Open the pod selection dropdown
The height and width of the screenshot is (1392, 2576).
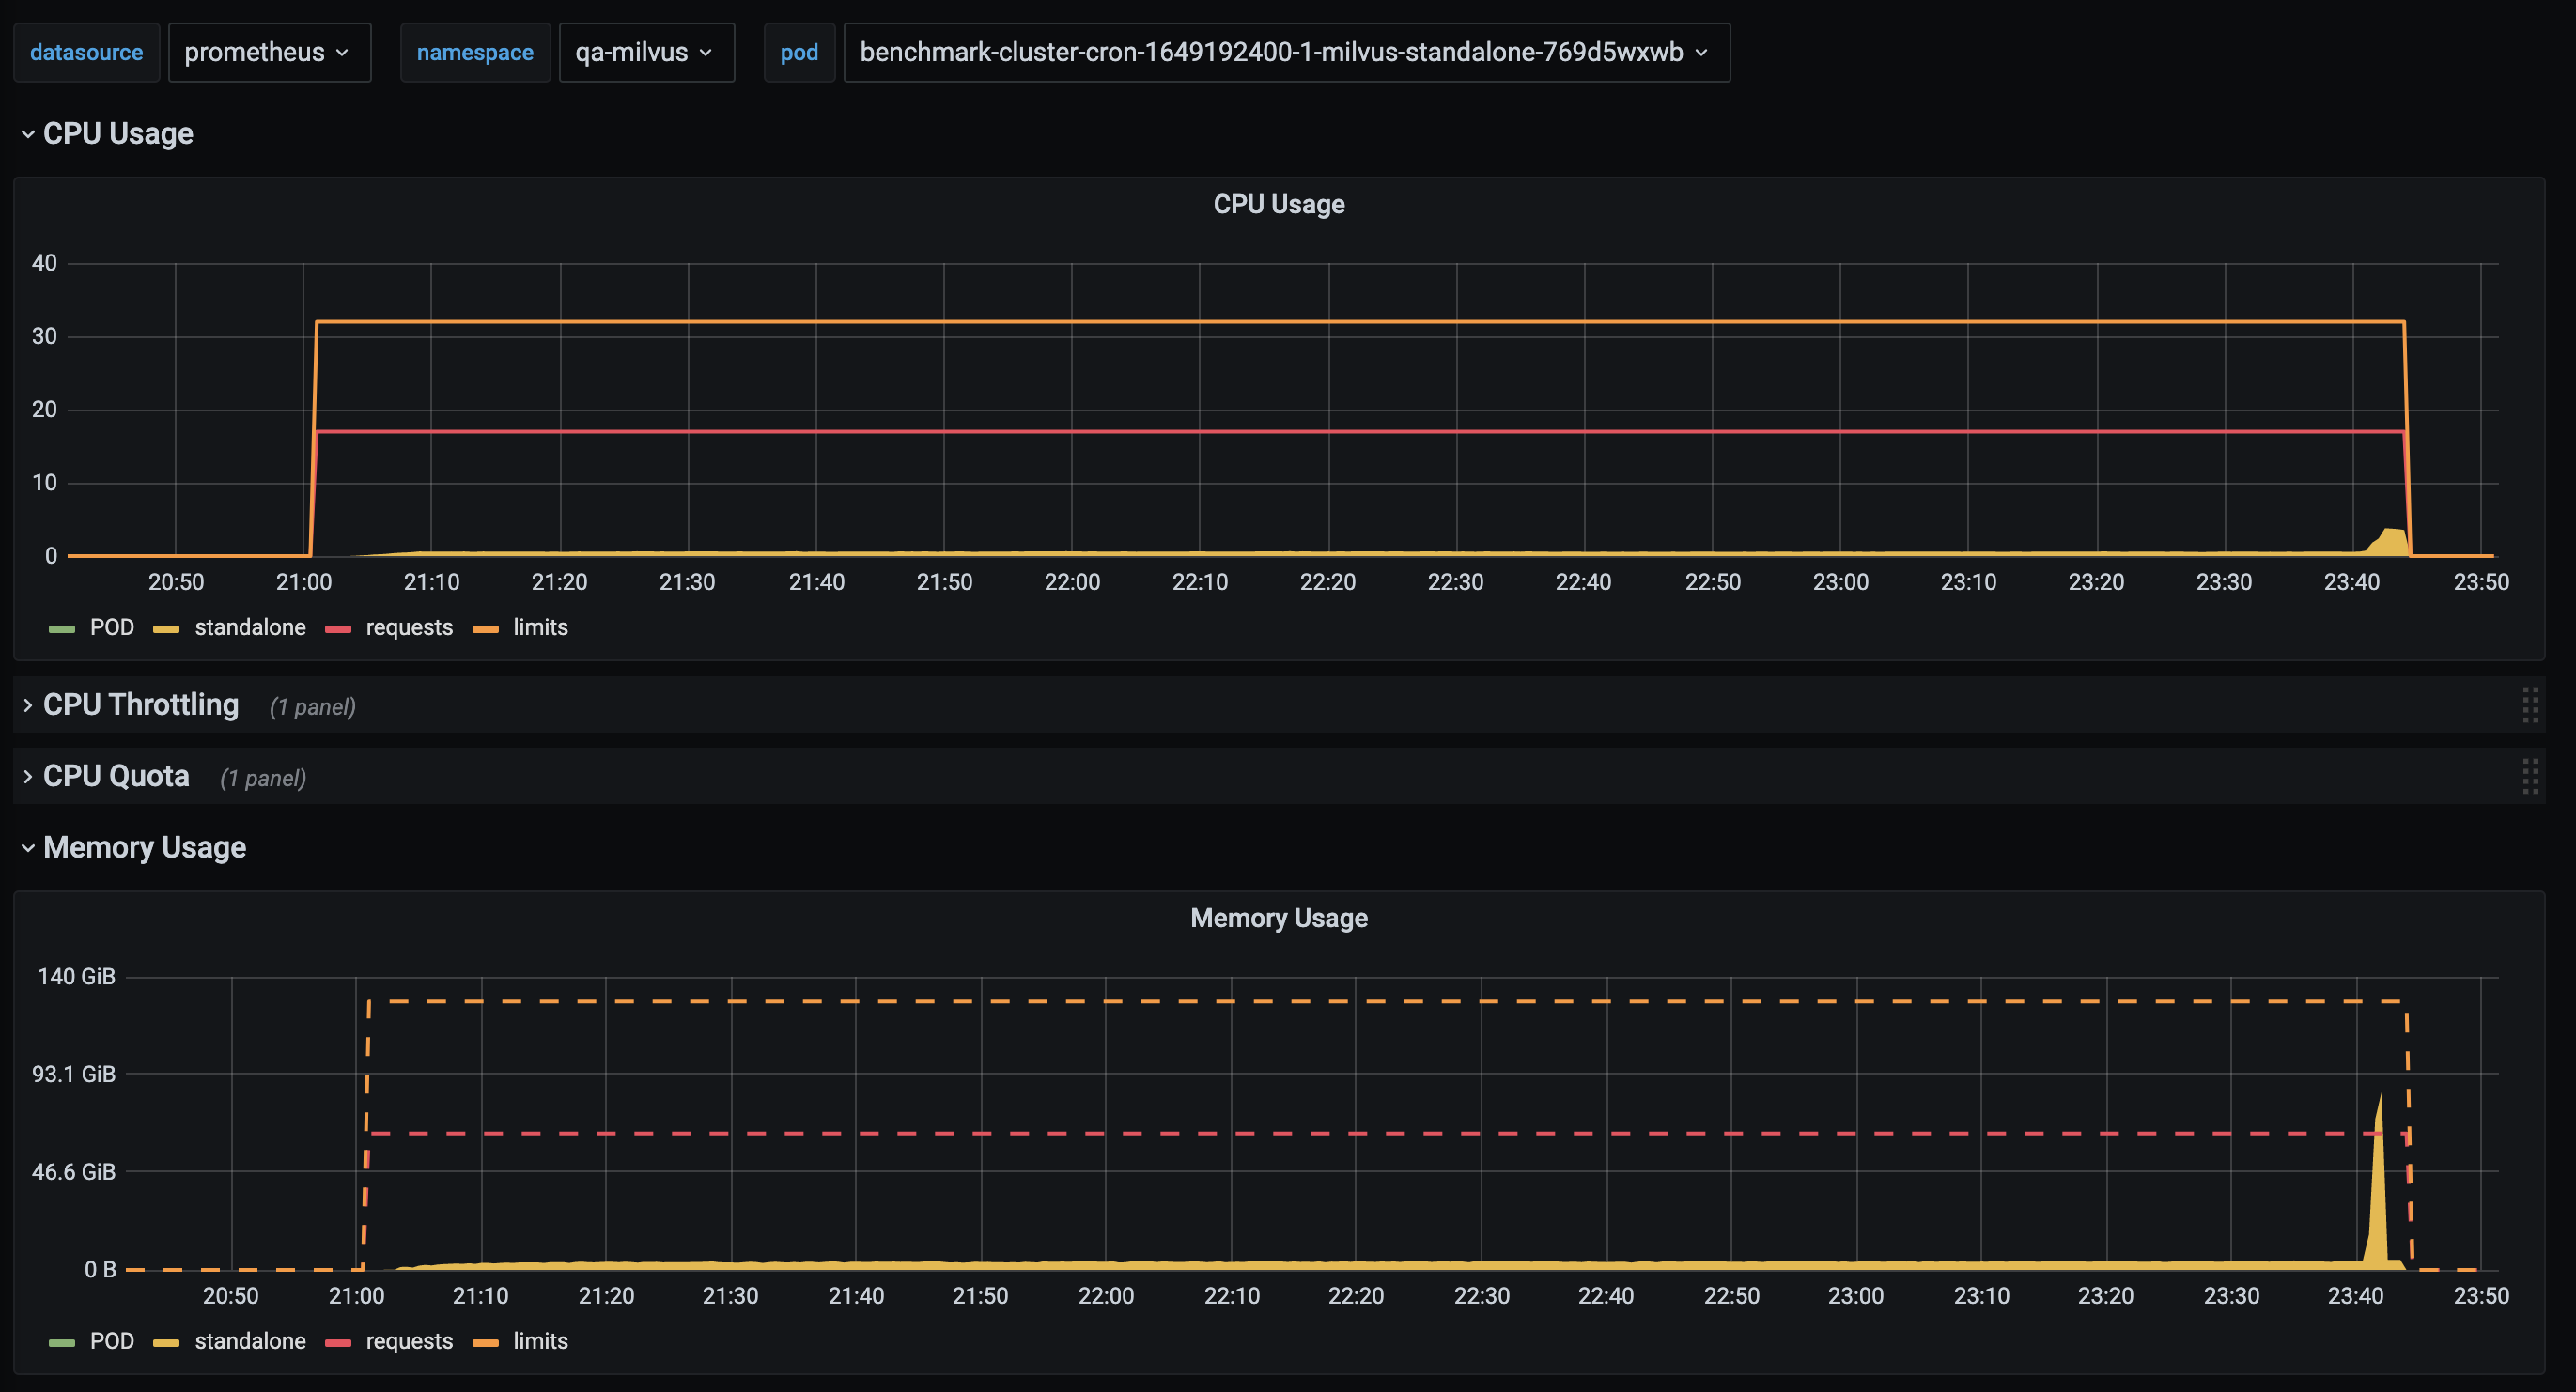coord(1285,52)
